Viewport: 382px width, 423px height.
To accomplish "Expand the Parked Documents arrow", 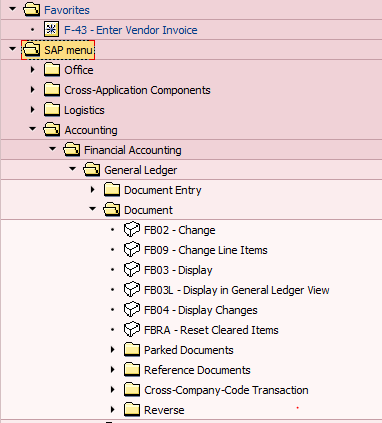I will (x=113, y=350).
